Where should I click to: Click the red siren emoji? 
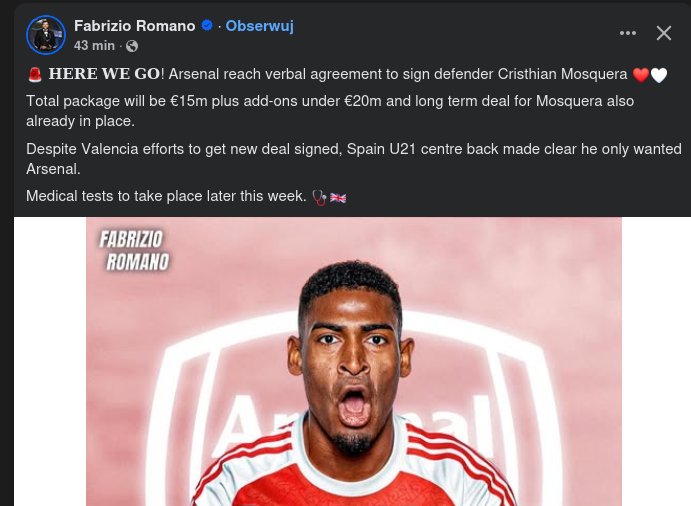[x=35, y=74]
